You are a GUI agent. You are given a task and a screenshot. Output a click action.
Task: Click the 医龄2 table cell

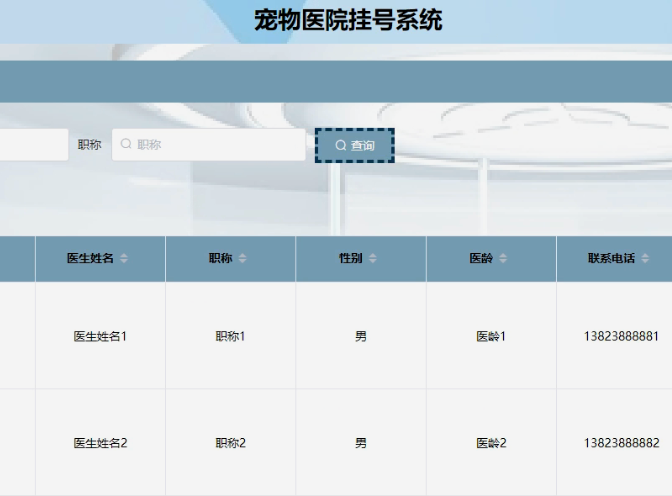click(491, 443)
